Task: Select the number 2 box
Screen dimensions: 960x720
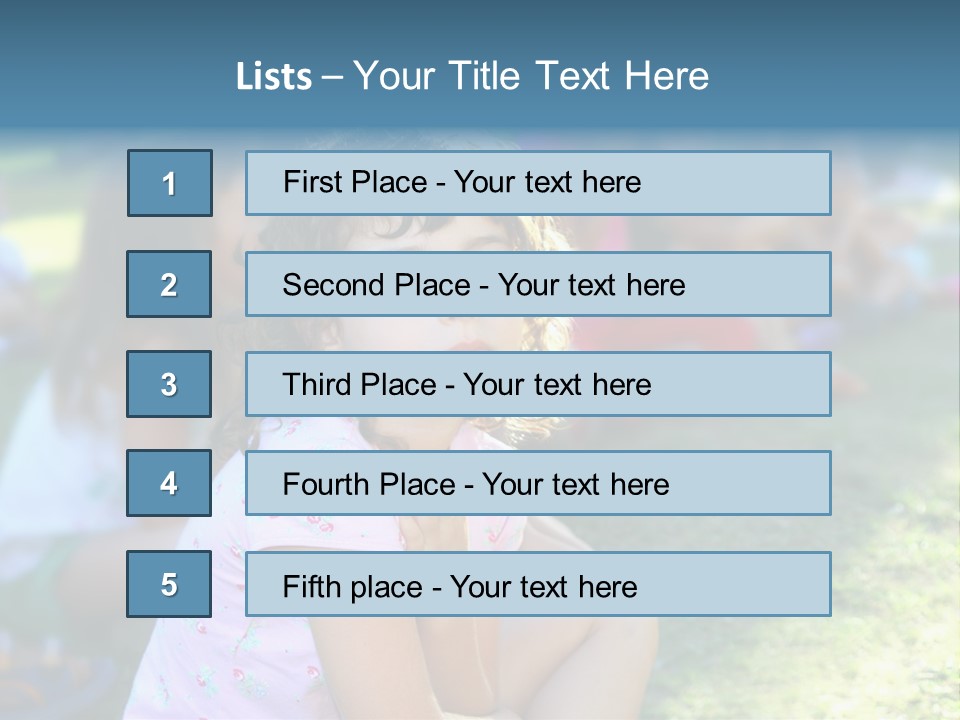Action: click(x=169, y=284)
